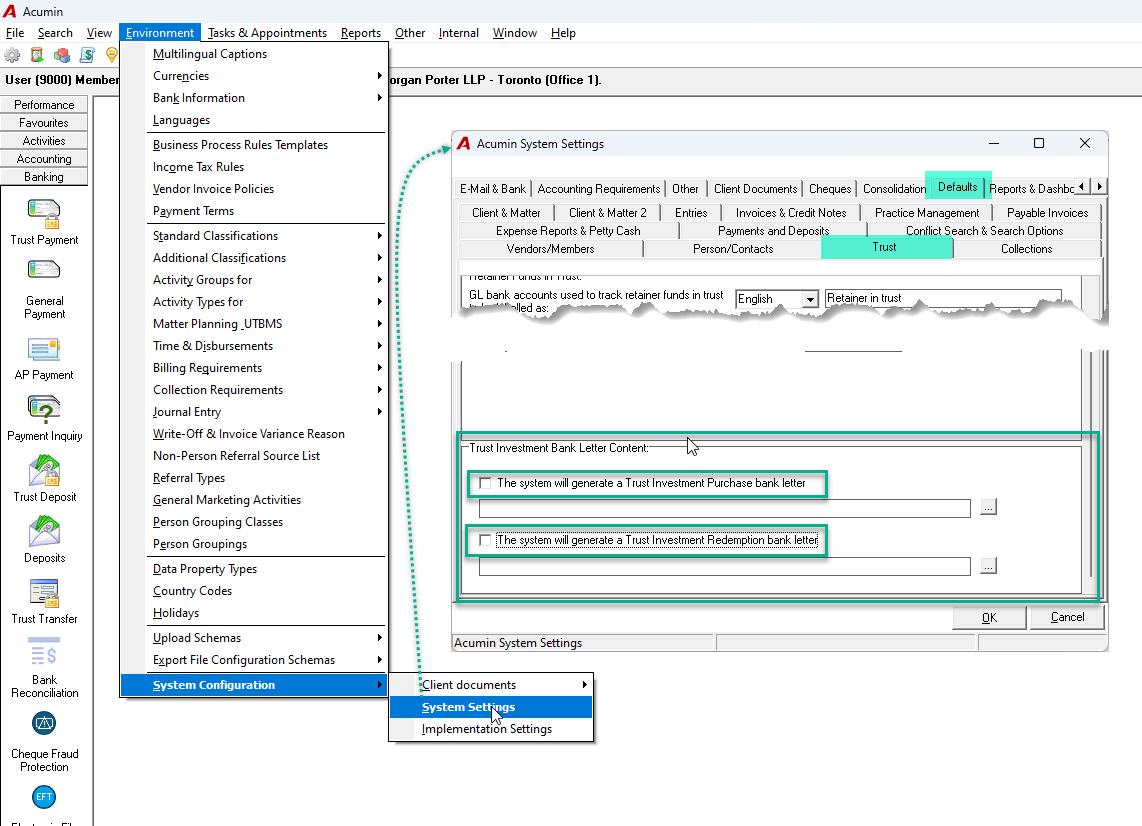Open the Trust Deposit sidebar icon
This screenshot has width=1142, height=826.
44,471
